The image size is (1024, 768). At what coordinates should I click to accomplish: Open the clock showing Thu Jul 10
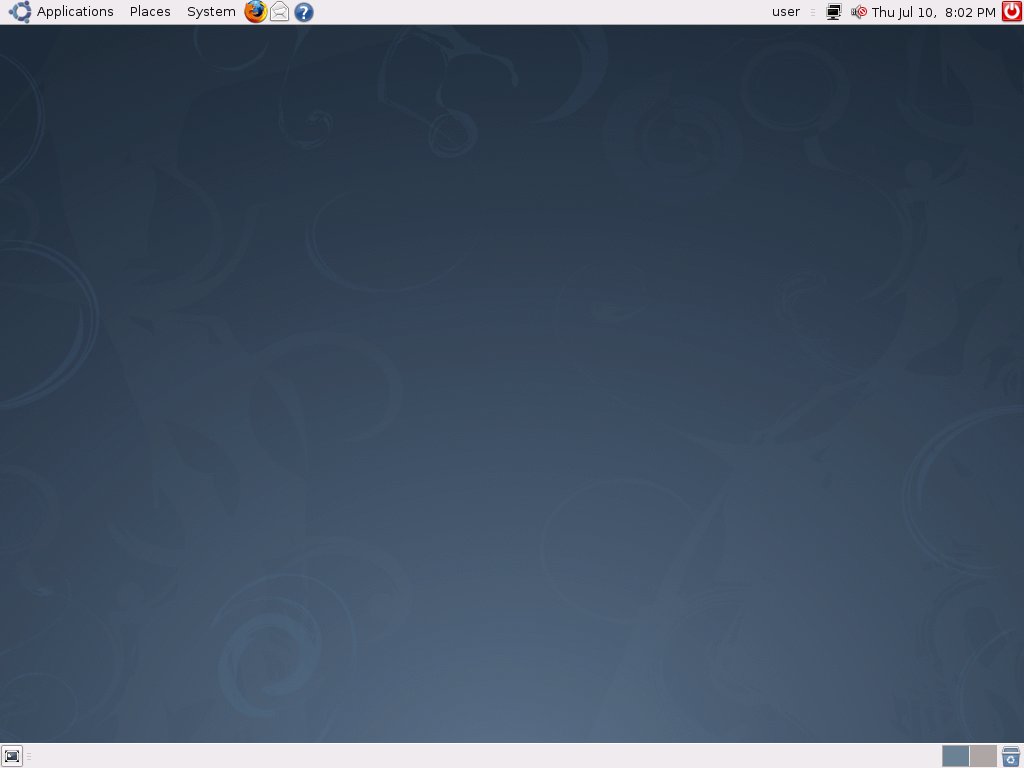[x=933, y=12]
